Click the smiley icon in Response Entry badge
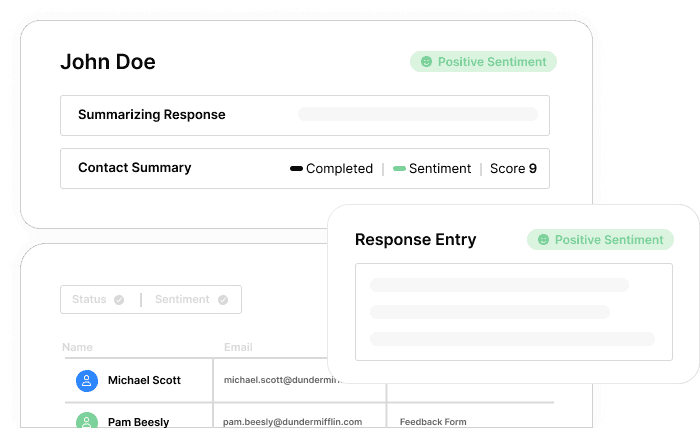The width and height of the screenshot is (700, 428). point(543,240)
